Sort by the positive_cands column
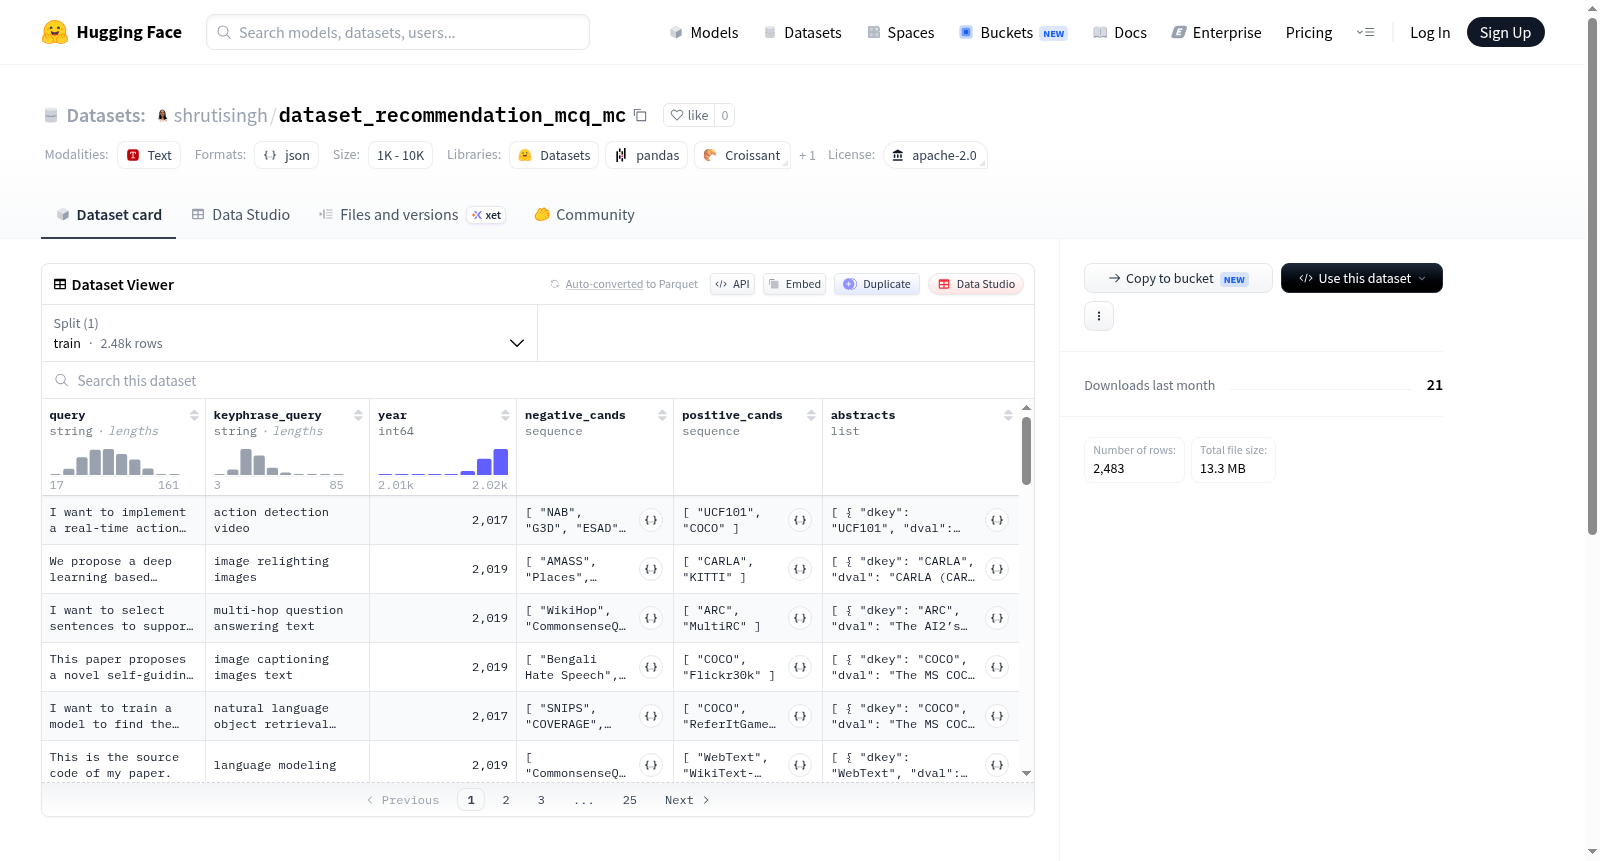The height and width of the screenshot is (861, 1600). click(x=811, y=415)
